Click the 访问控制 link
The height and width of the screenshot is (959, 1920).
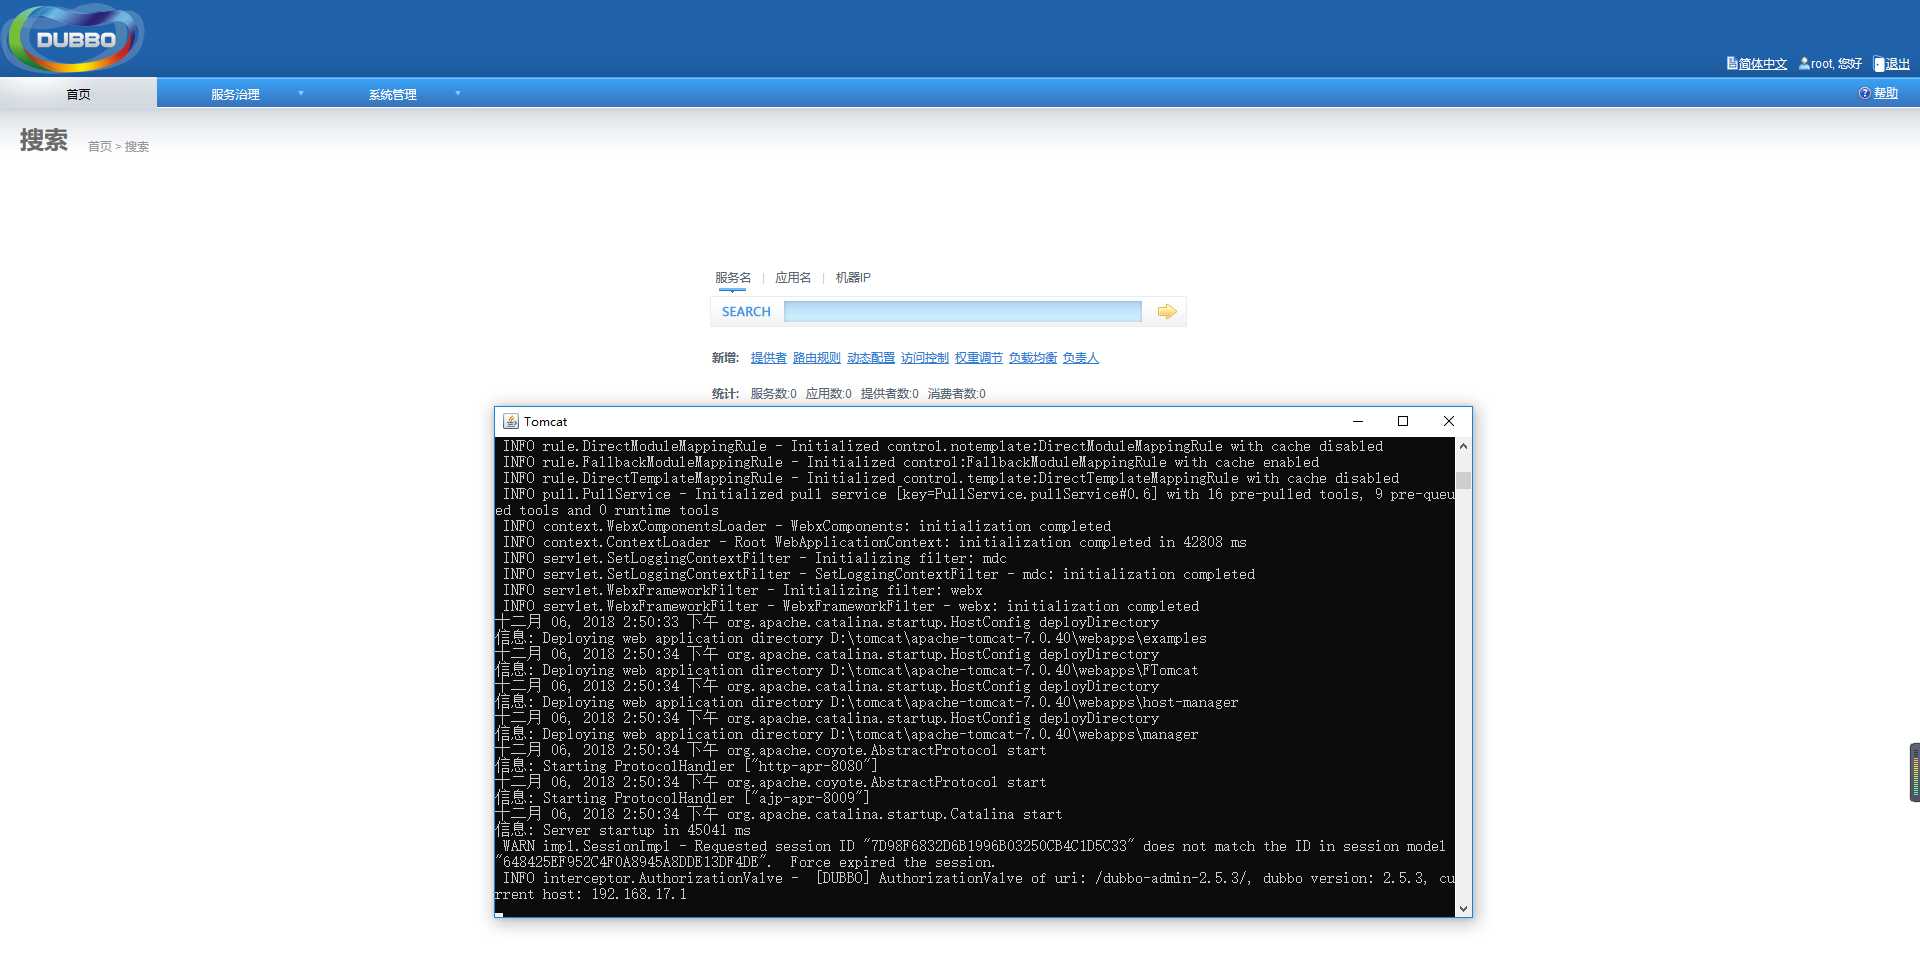924,358
